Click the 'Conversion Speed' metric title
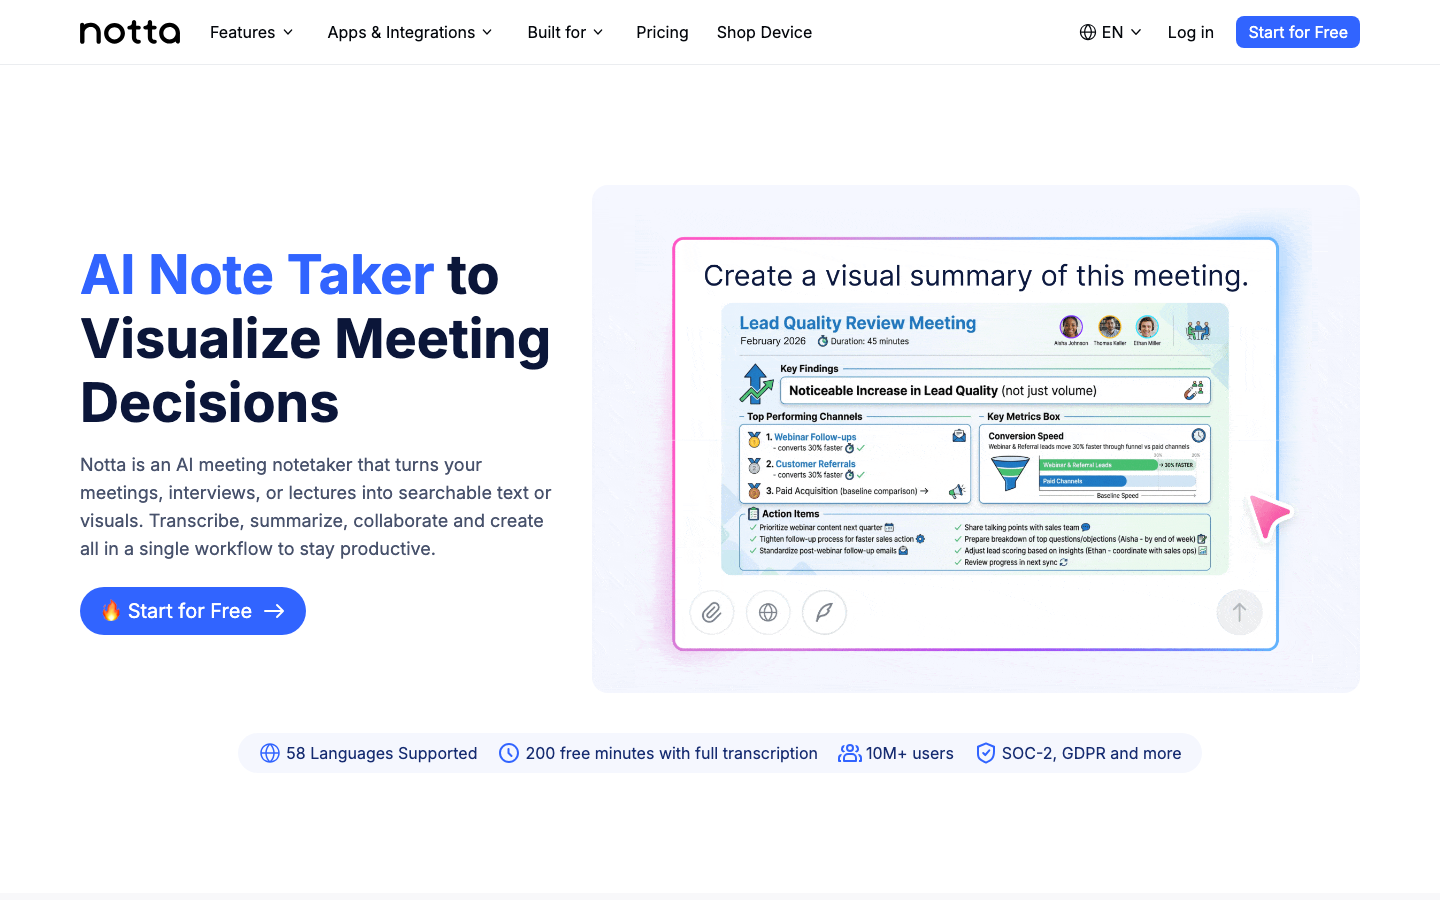The height and width of the screenshot is (900, 1440). [1026, 436]
